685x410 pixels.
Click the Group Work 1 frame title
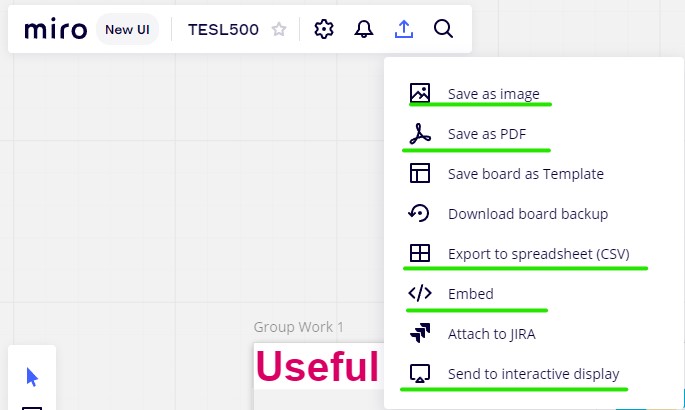coord(298,327)
